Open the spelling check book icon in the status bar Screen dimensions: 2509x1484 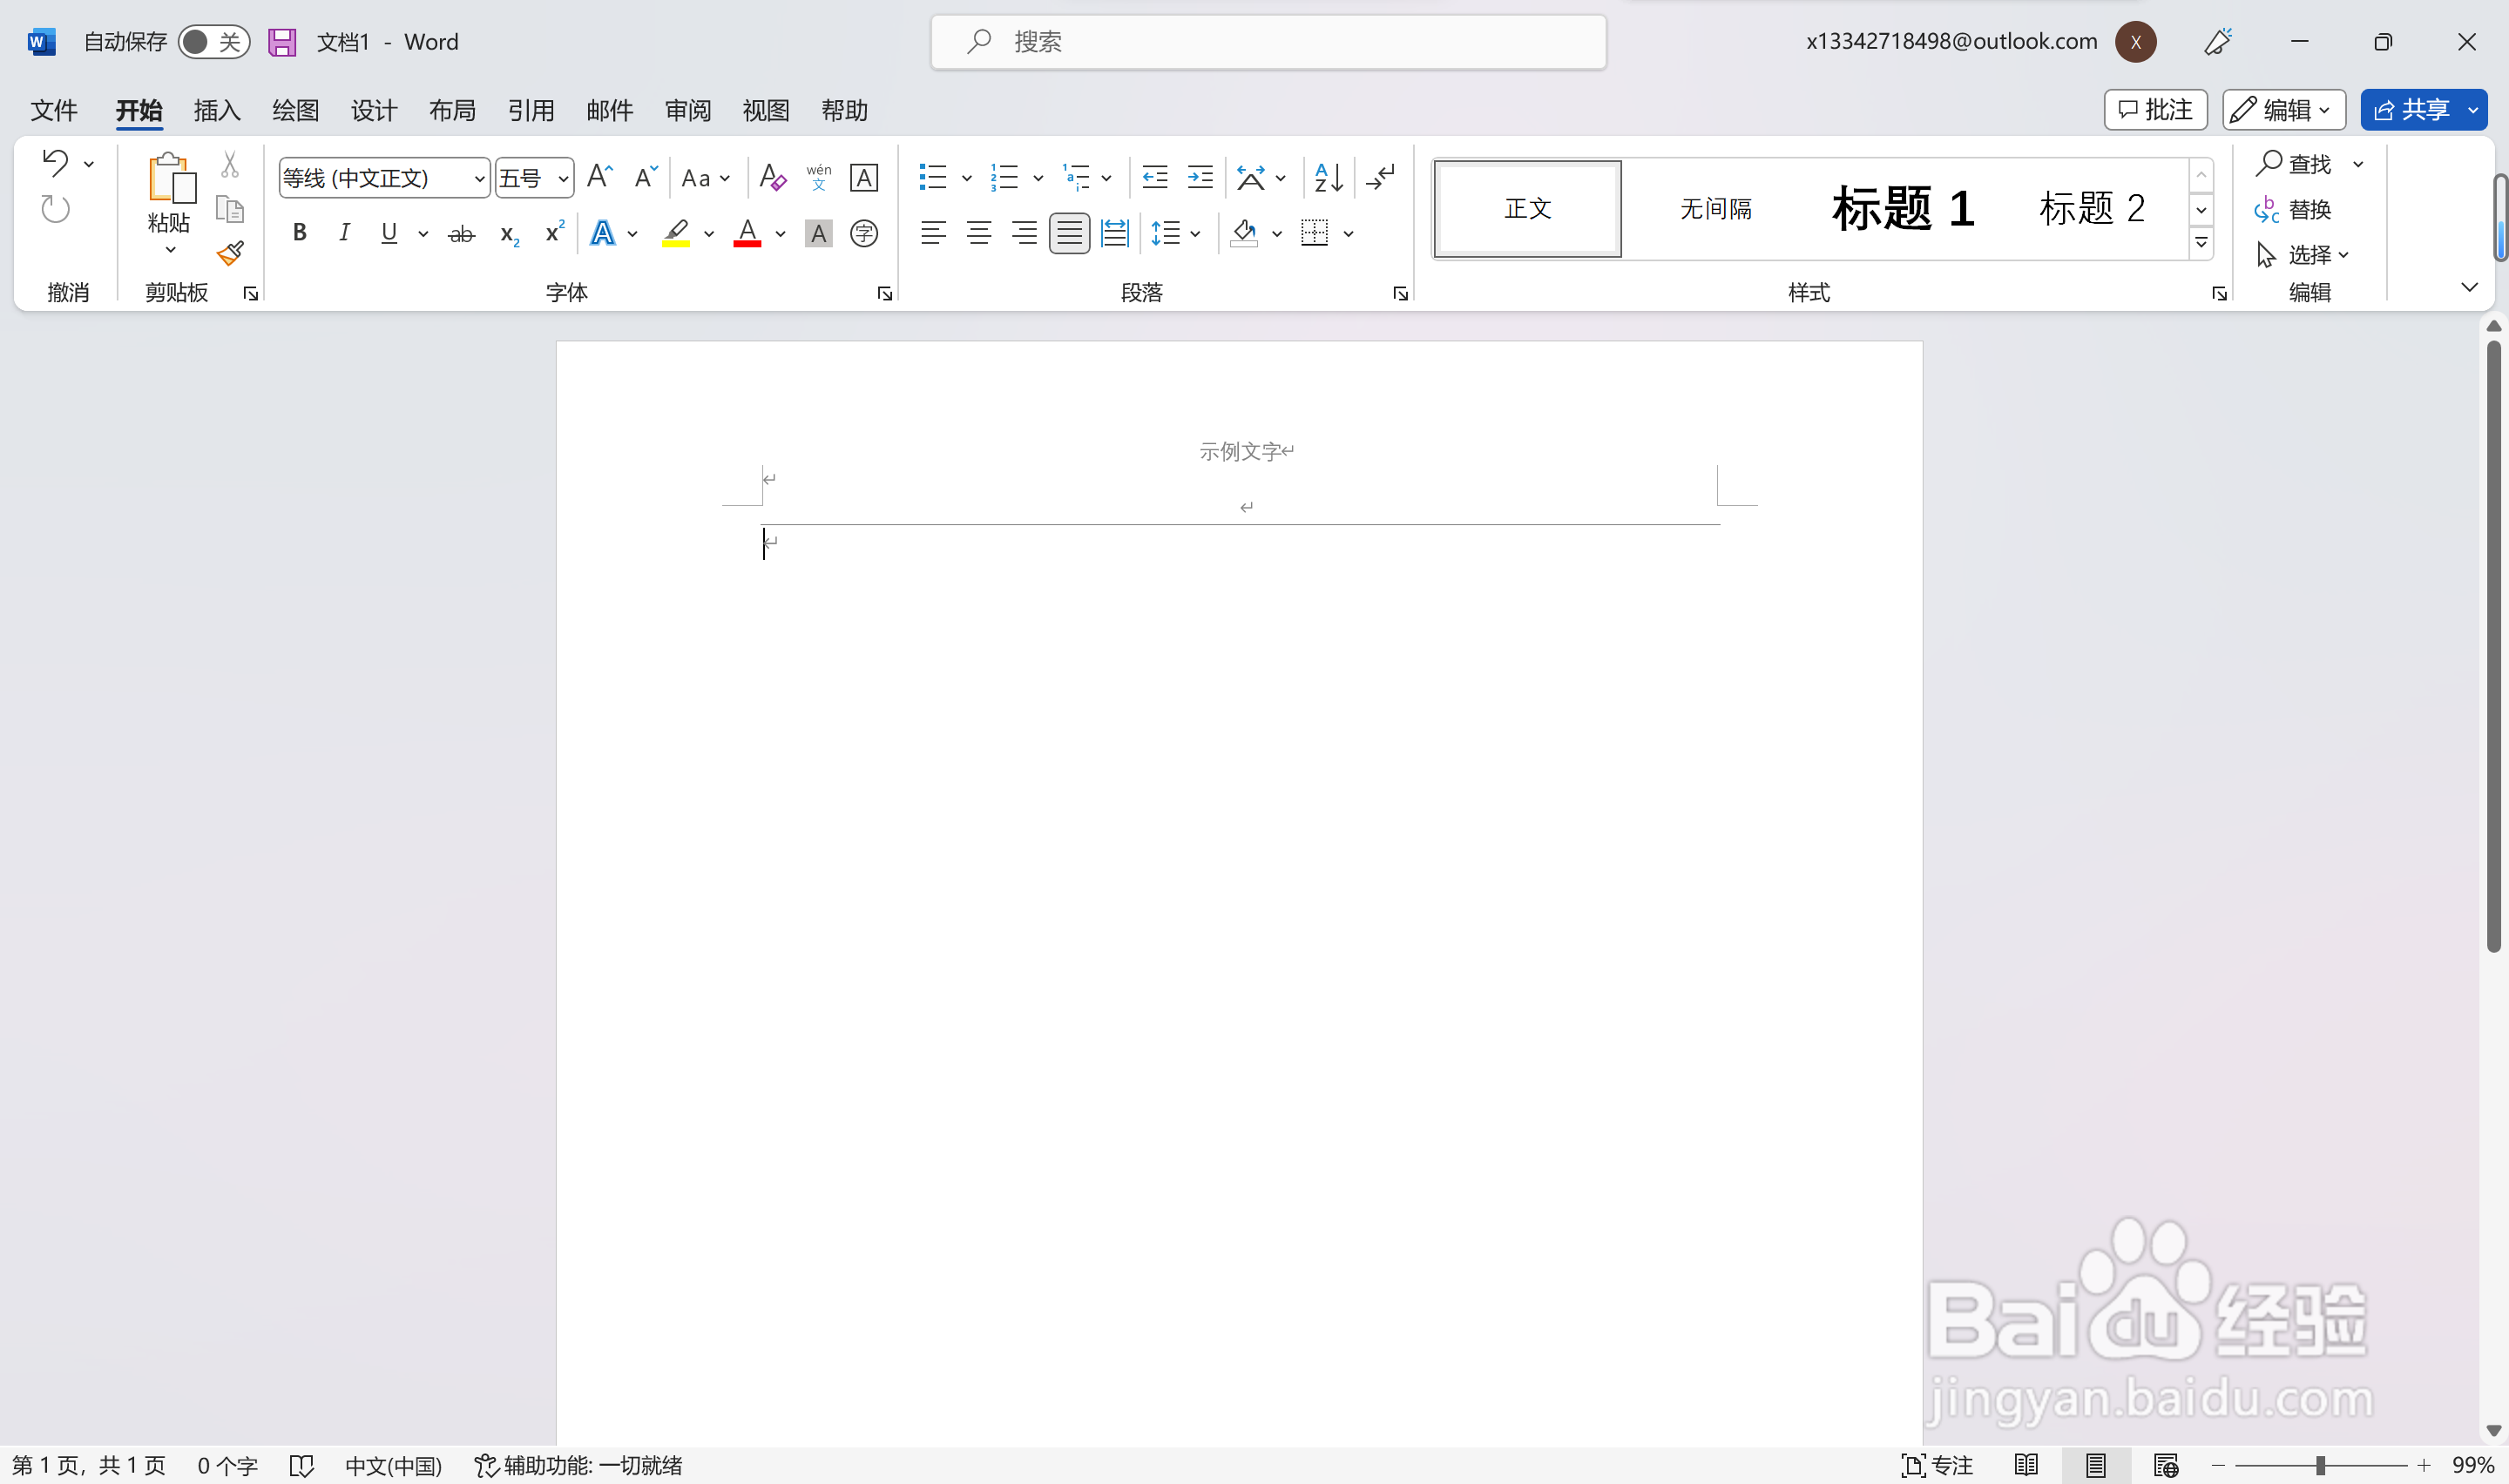[302, 1465]
